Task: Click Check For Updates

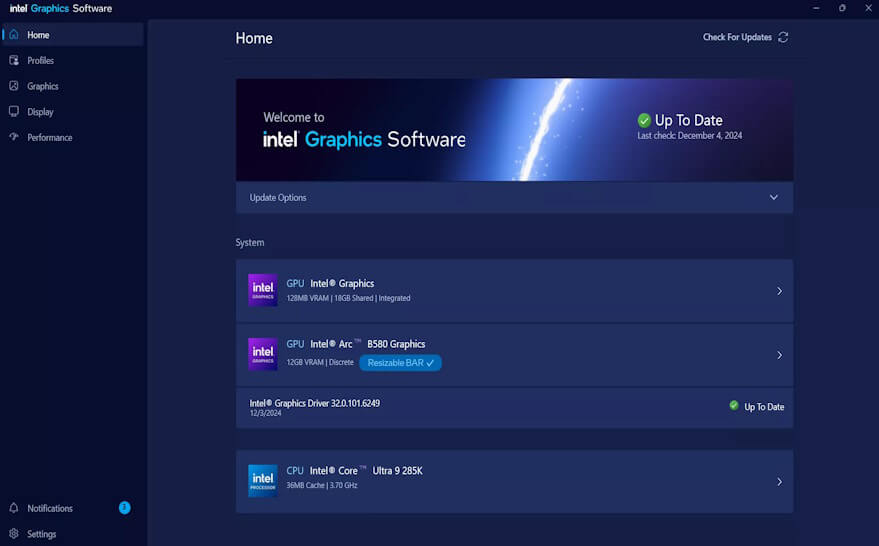Action: tap(737, 37)
